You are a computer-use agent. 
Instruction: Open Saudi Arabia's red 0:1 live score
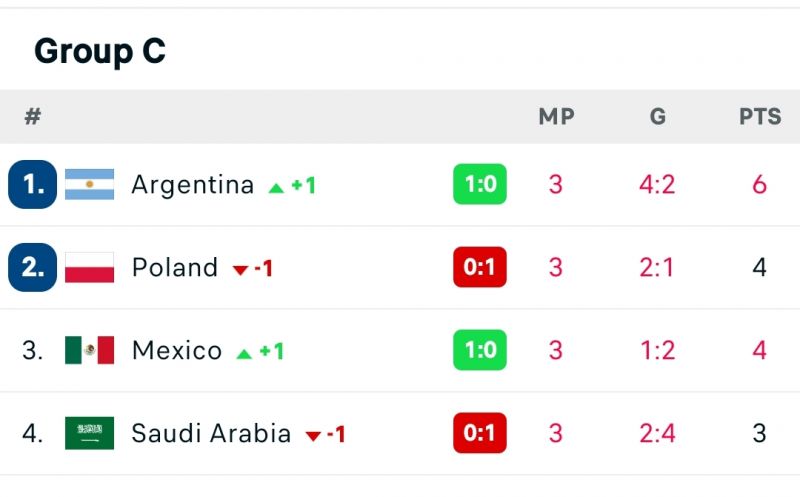pos(480,433)
